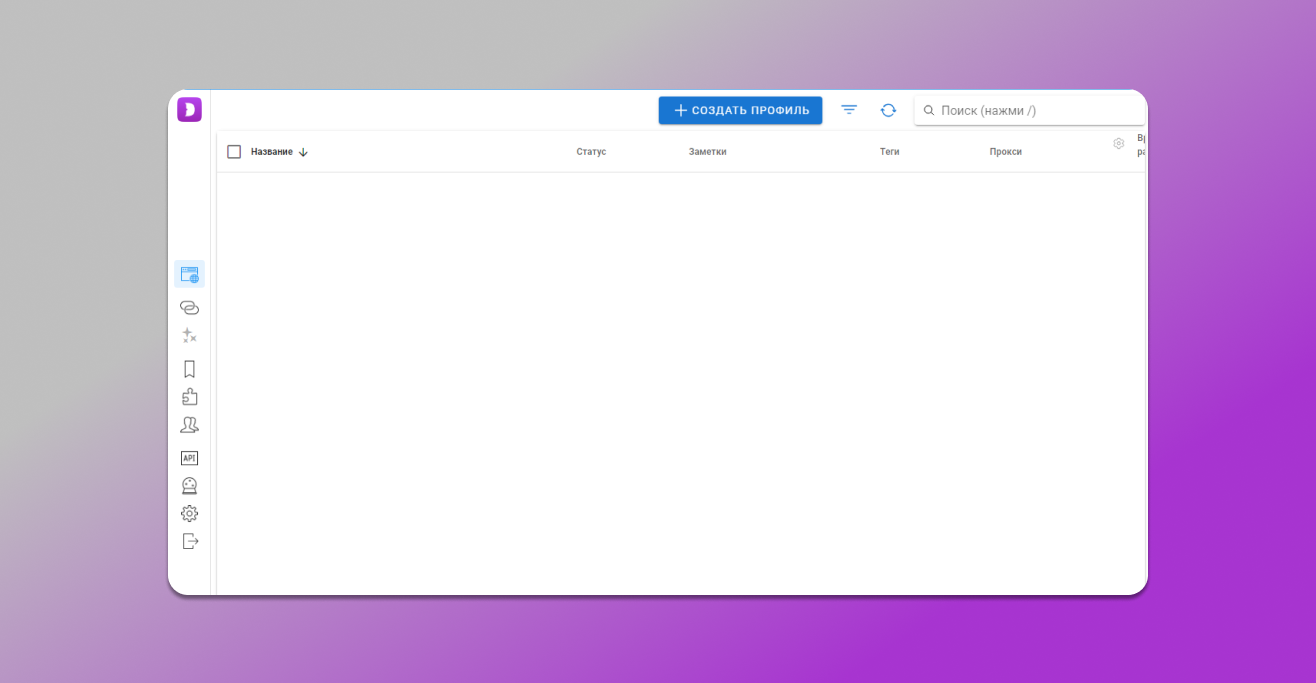Viewport: 1316px width, 683px height.
Task: Refresh the profile list
Action: (x=888, y=110)
